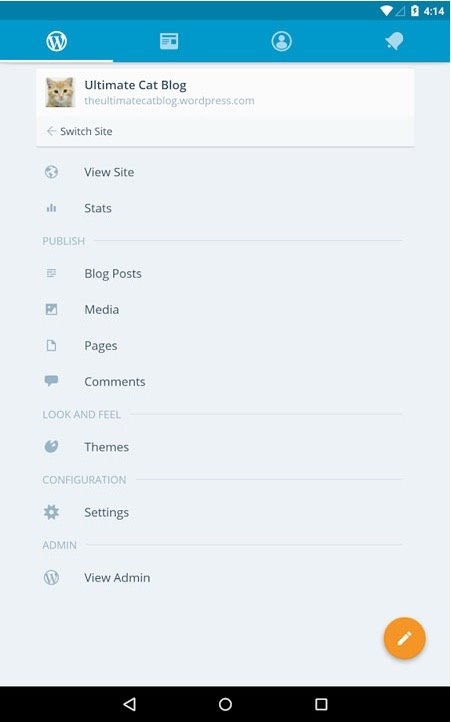Screen dimensions: 451x723
Task: Open the Notifications bell tab
Action: 394,41
